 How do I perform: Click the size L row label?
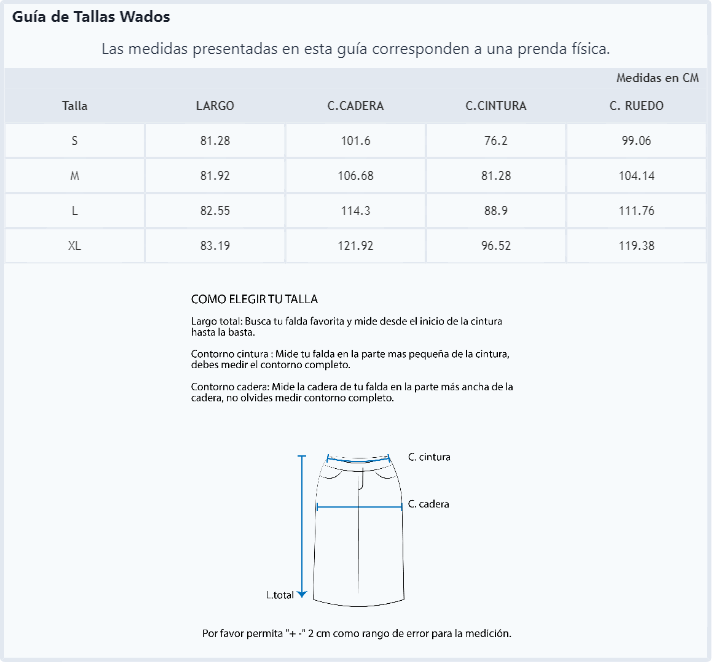click(x=74, y=211)
